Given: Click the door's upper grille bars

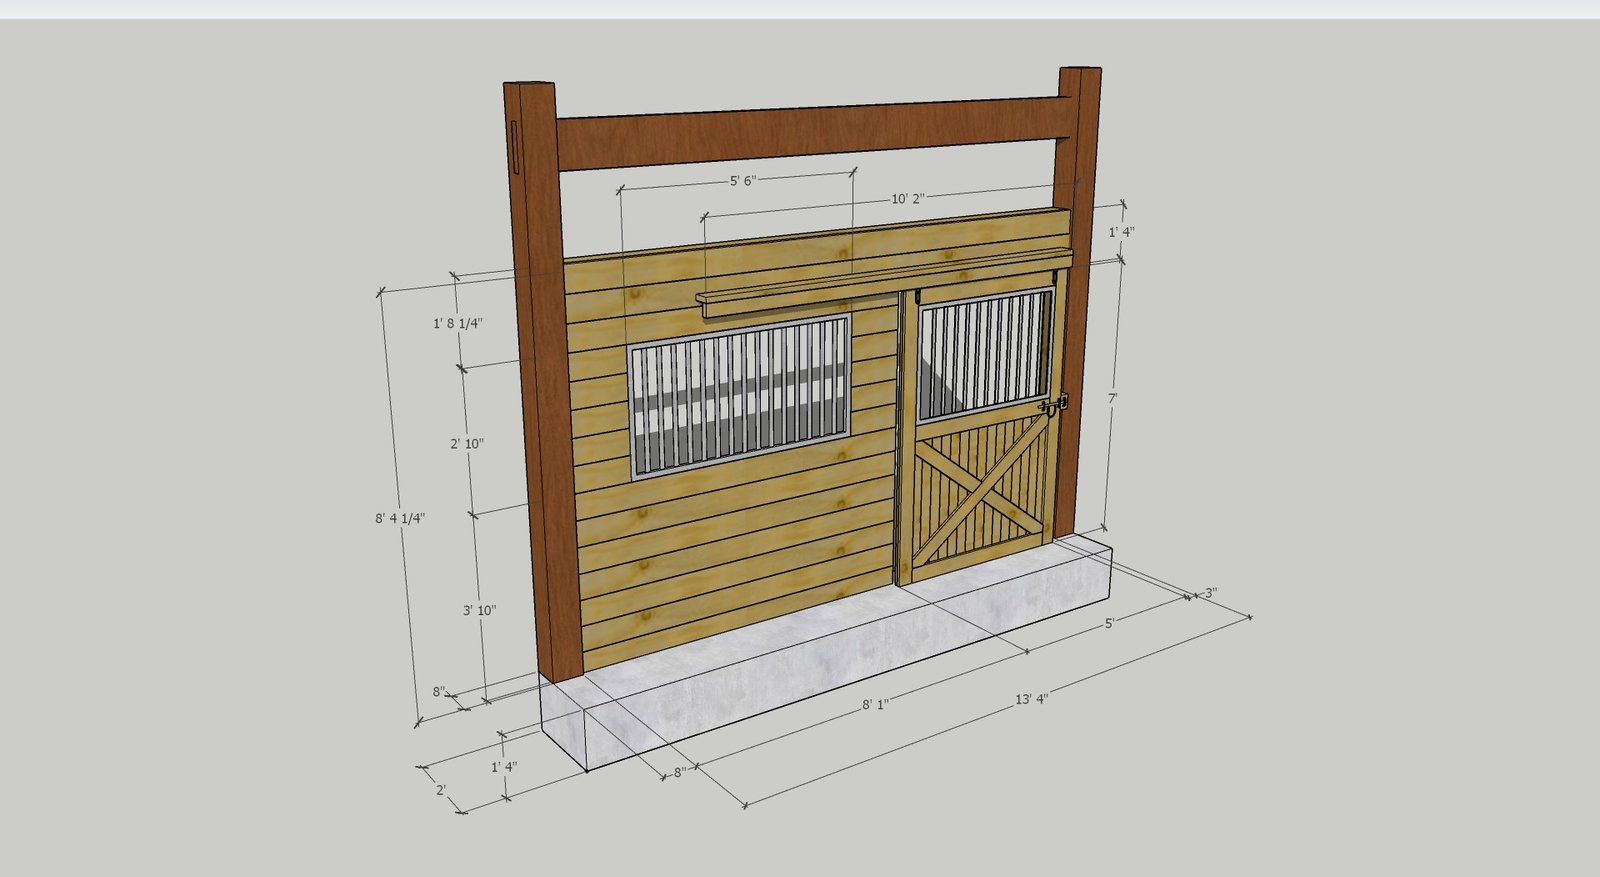Looking at the screenshot, I should click(984, 354).
